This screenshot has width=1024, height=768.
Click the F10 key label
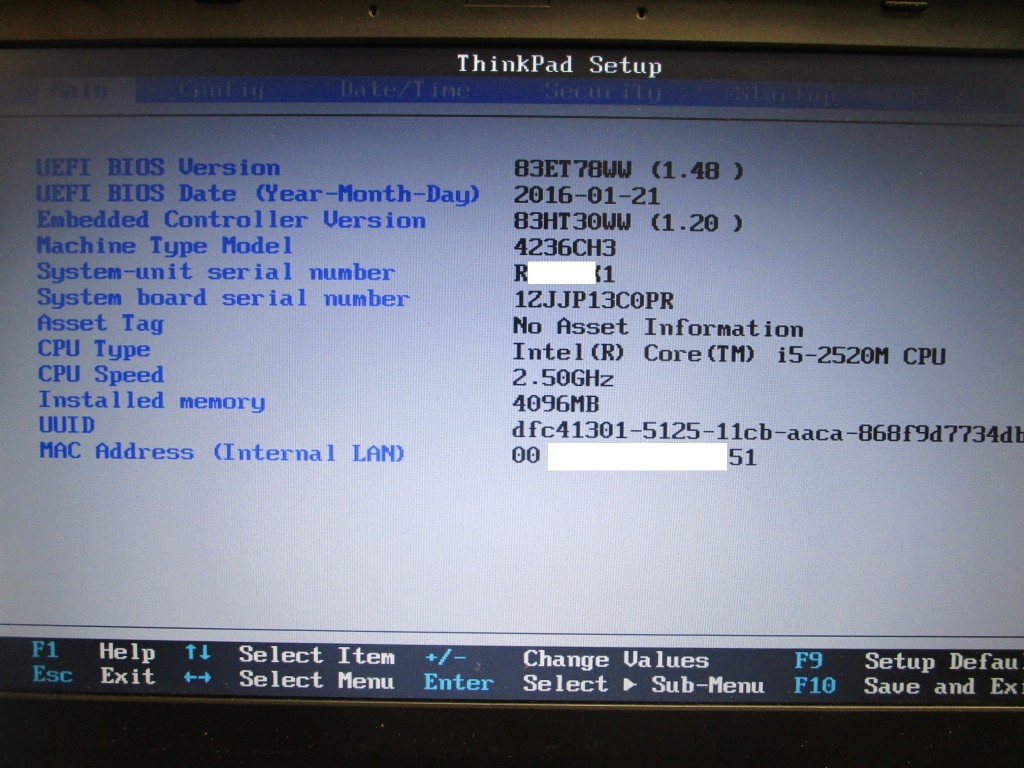pos(815,685)
